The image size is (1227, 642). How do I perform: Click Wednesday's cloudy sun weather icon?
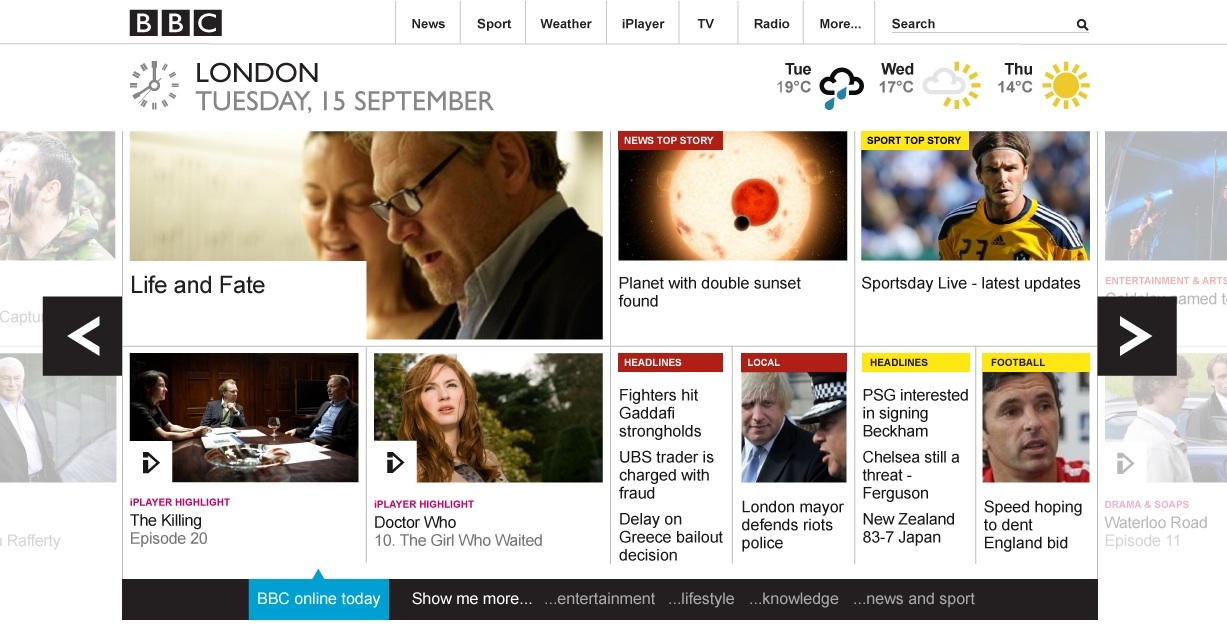(x=951, y=86)
